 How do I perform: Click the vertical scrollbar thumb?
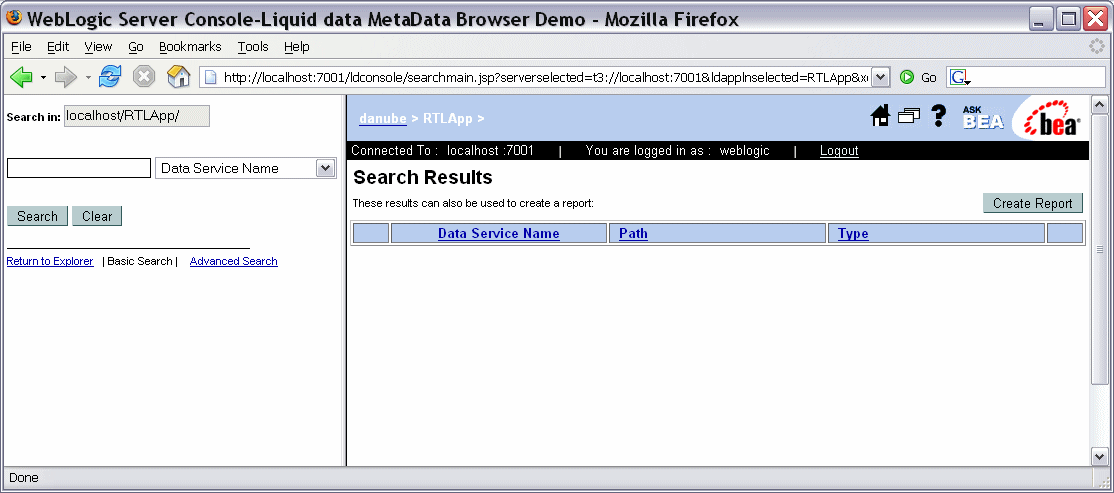tap(1099, 249)
